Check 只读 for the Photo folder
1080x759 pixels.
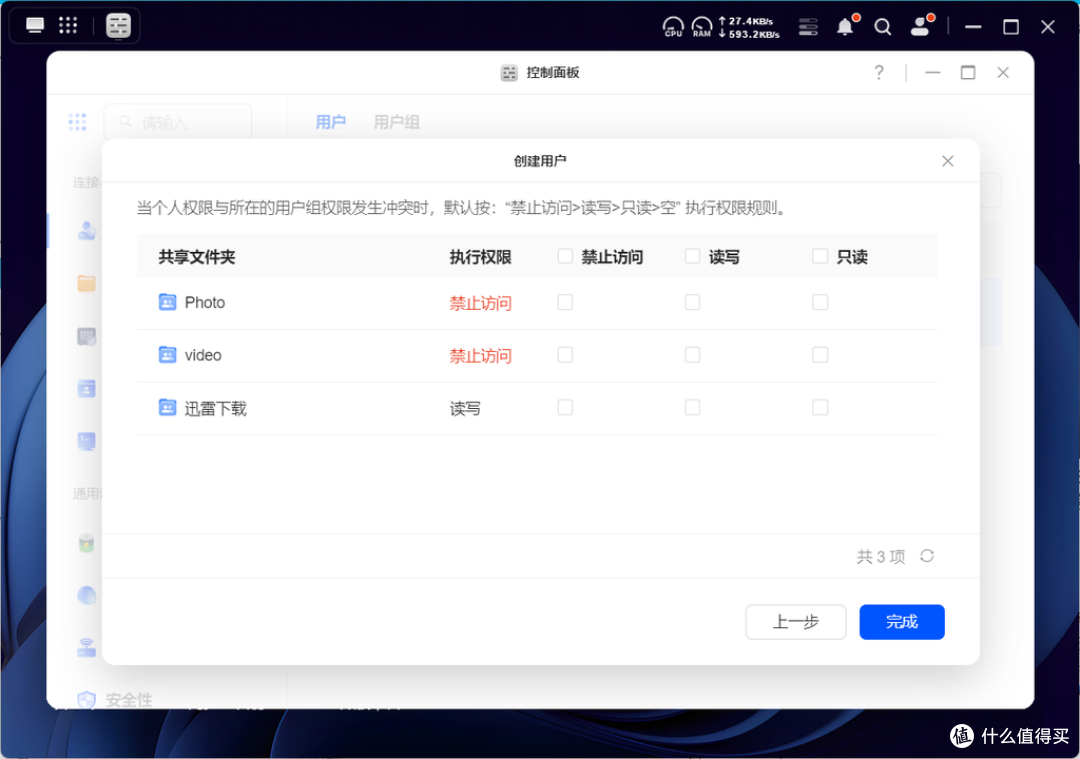(820, 302)
